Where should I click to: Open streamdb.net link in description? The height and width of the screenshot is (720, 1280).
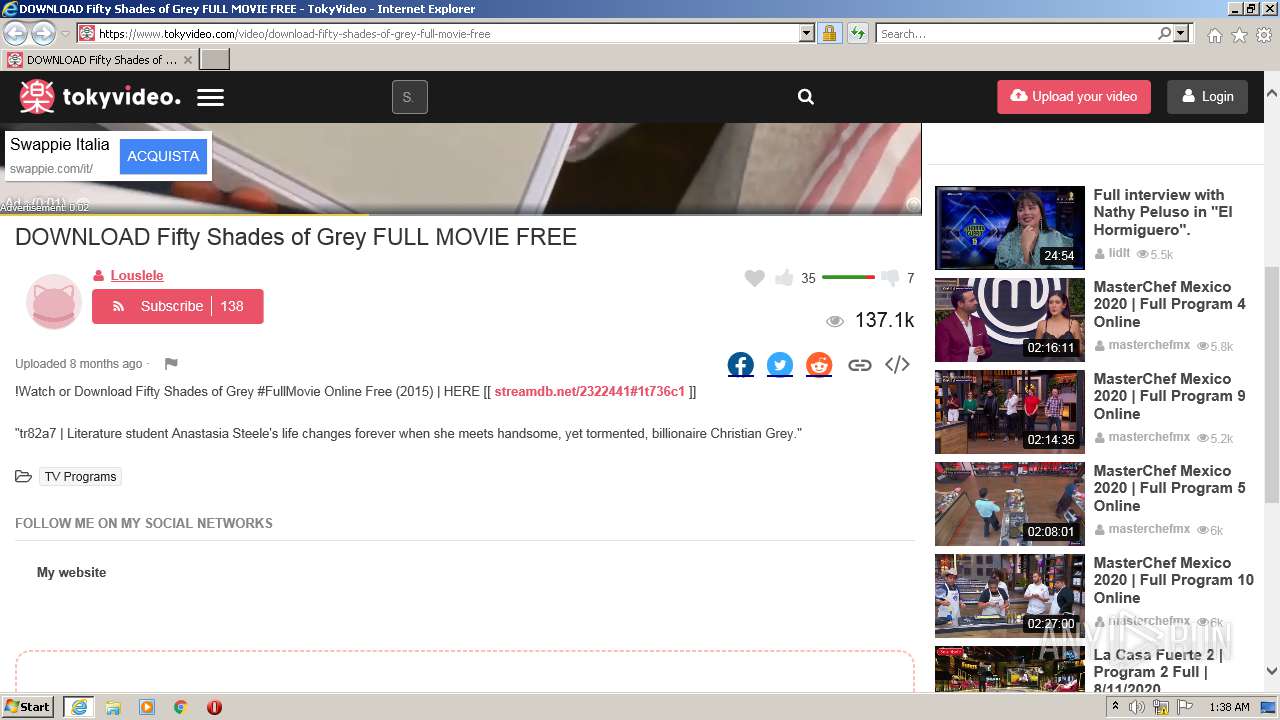point(589,392)
